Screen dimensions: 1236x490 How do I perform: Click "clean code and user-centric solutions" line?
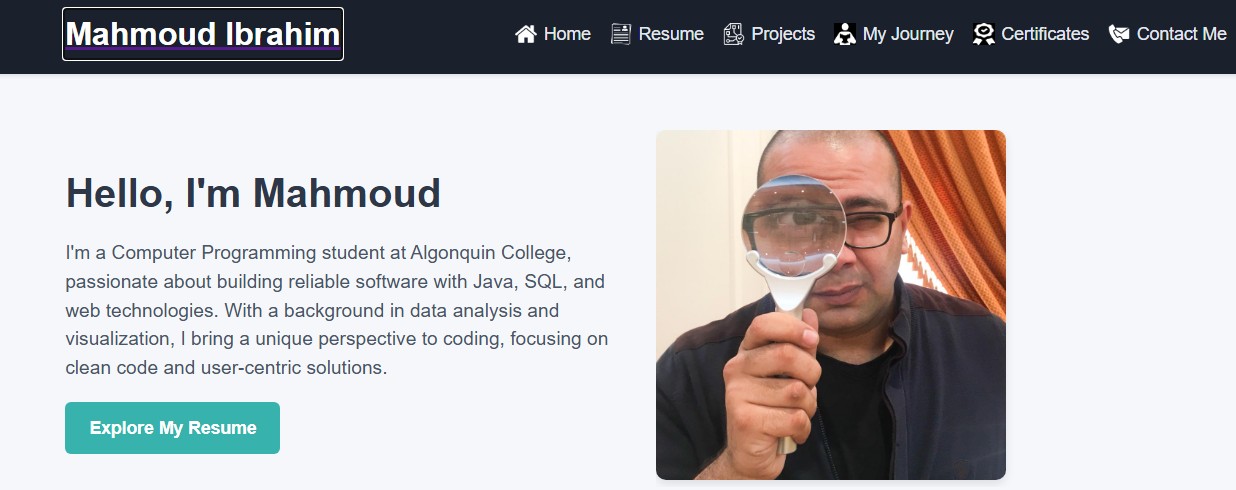tap(226, 367)
